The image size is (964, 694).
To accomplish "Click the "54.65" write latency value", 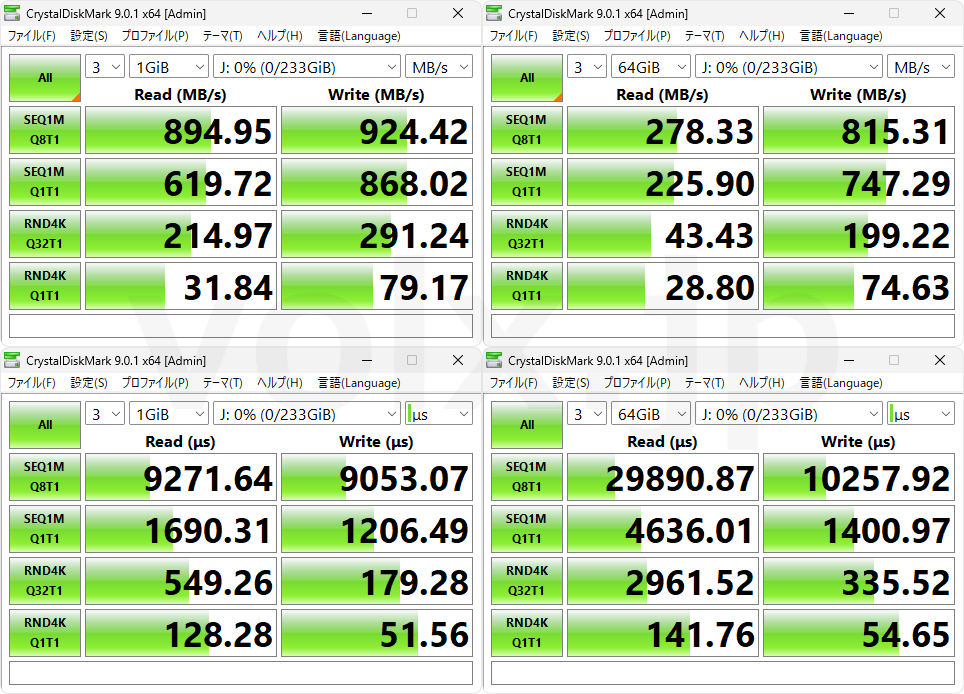I will pos(859,633).
